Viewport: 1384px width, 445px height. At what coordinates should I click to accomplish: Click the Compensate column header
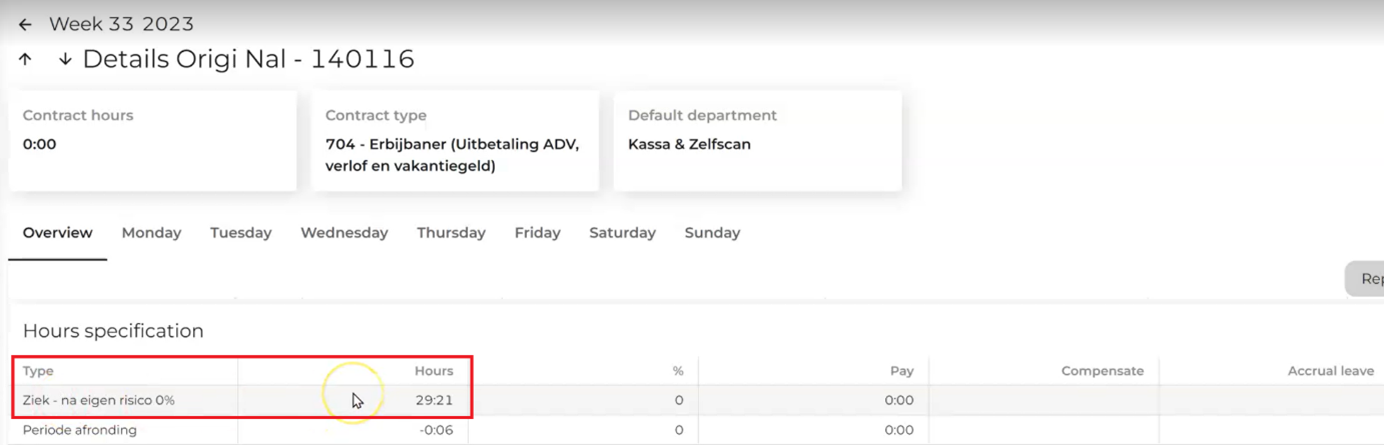[x=1102, y=371]
